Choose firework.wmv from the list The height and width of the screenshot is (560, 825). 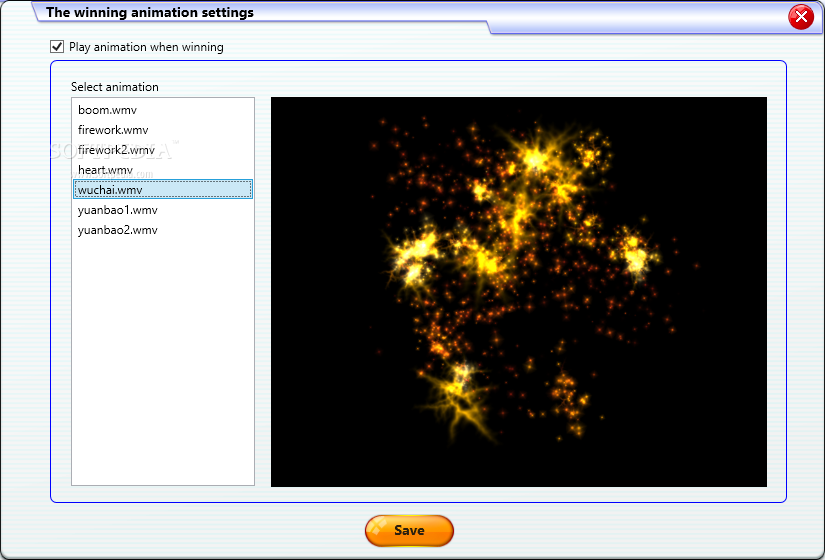pyautogui.click(x=163, y=130)
